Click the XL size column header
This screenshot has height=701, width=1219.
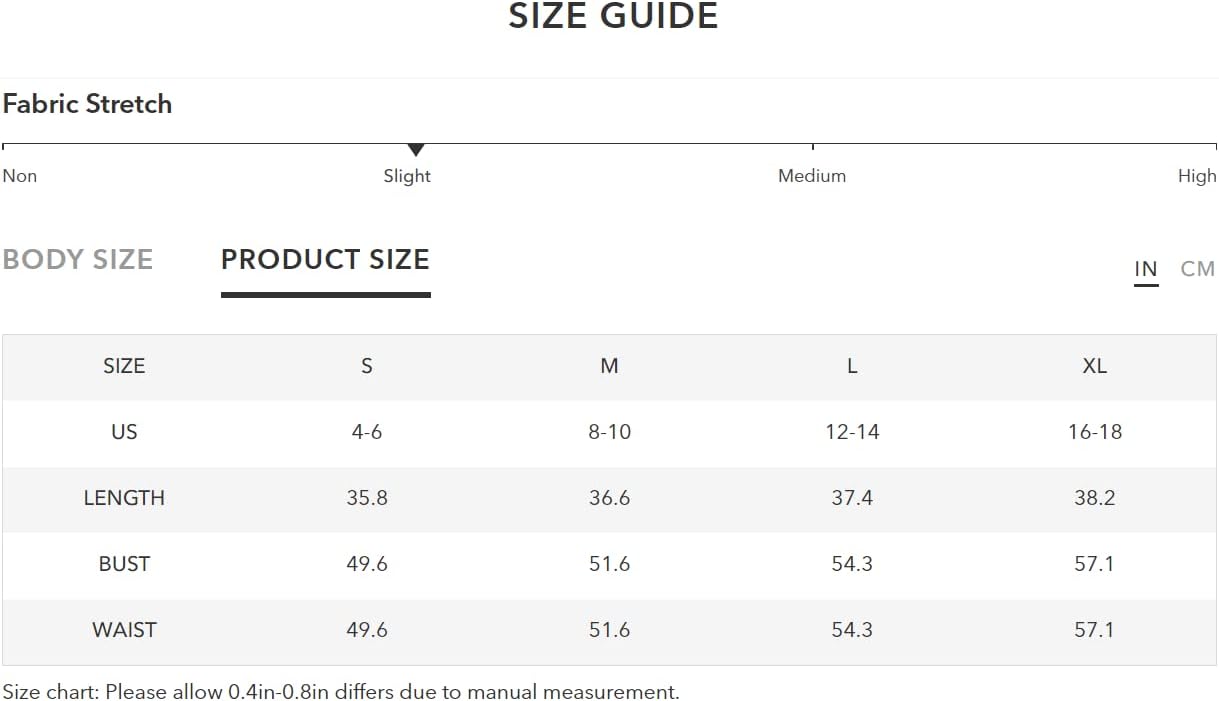1095,366
